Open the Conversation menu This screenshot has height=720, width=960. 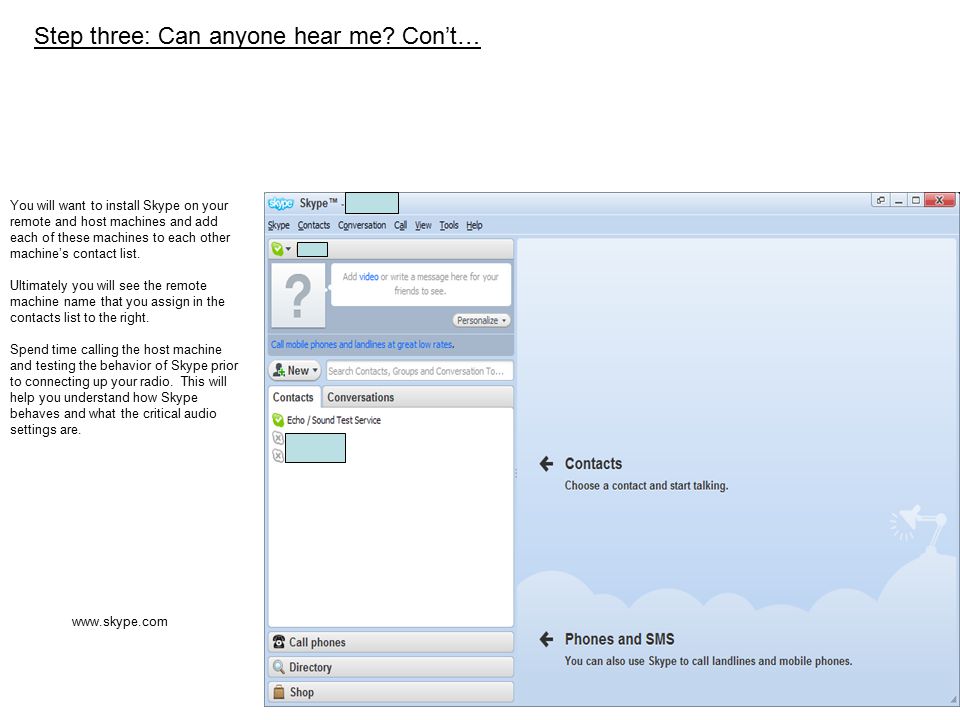(362, 225)
